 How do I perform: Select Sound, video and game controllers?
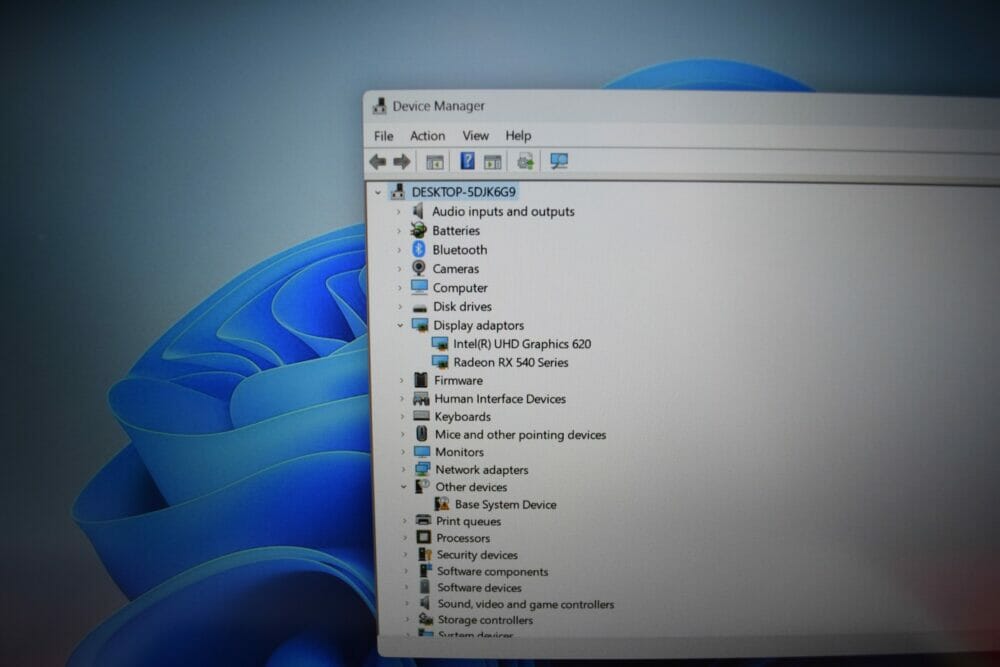[x=526, y=604]
